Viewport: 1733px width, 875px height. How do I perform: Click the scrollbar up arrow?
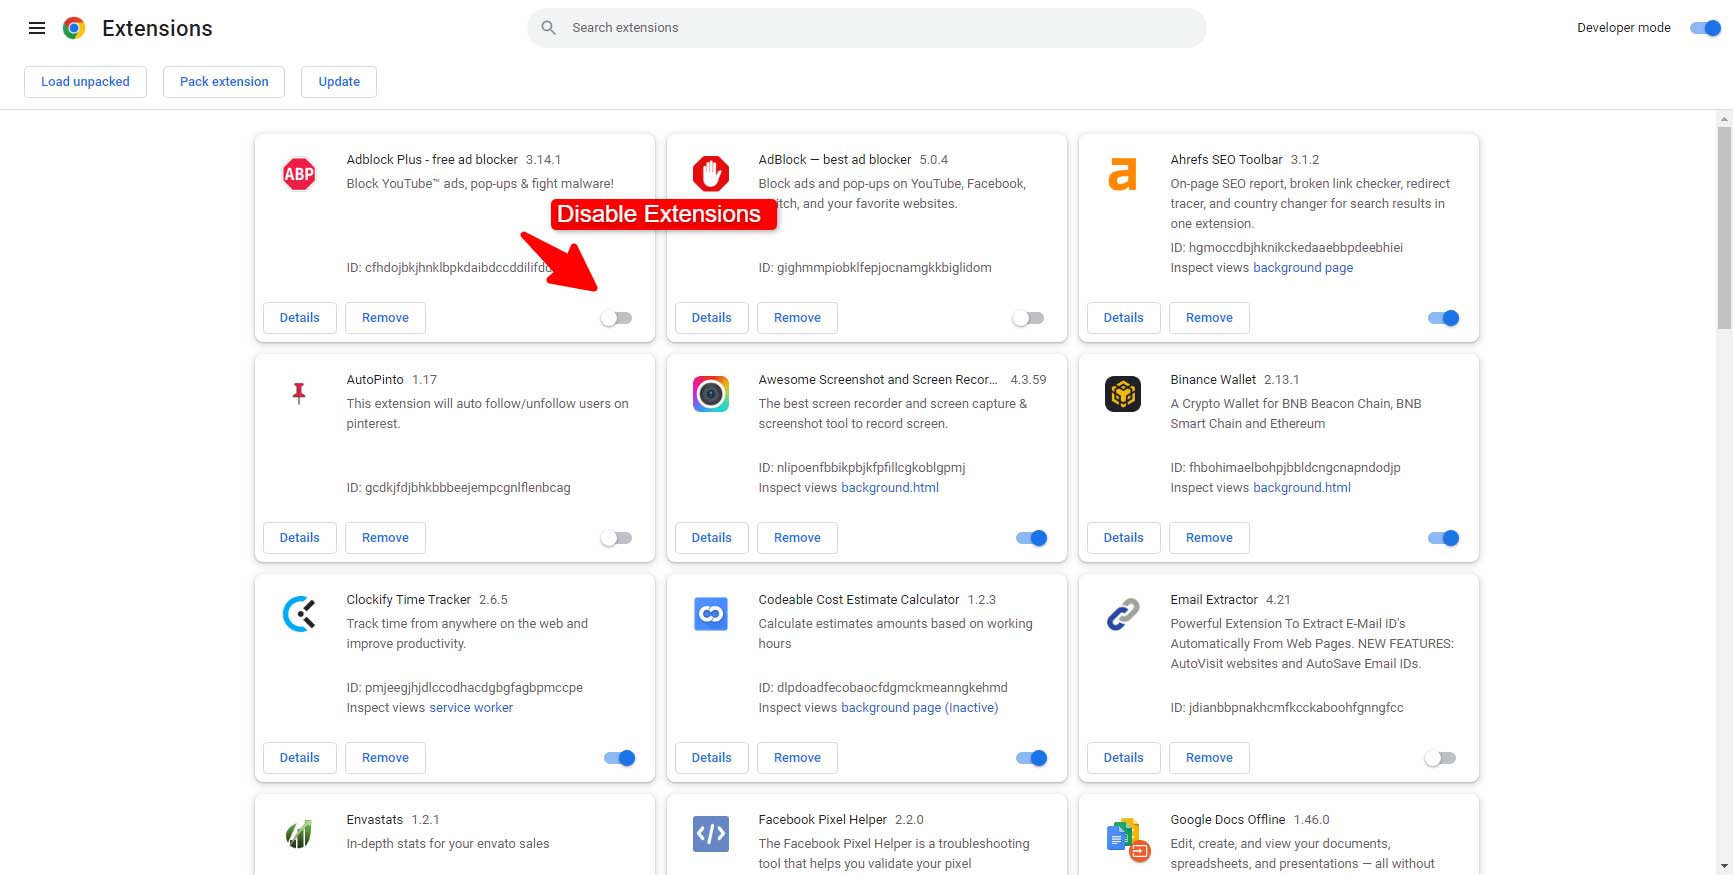tap(1724, 118)
